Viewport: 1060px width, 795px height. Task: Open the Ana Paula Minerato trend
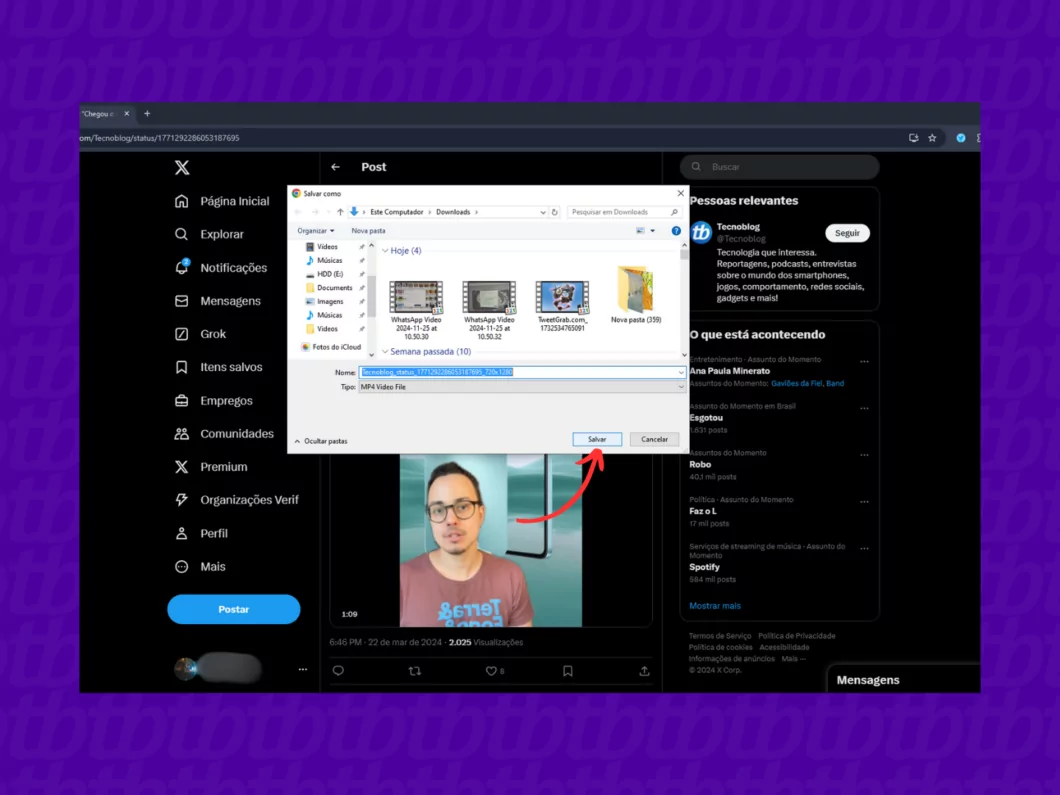coord(729,371)
